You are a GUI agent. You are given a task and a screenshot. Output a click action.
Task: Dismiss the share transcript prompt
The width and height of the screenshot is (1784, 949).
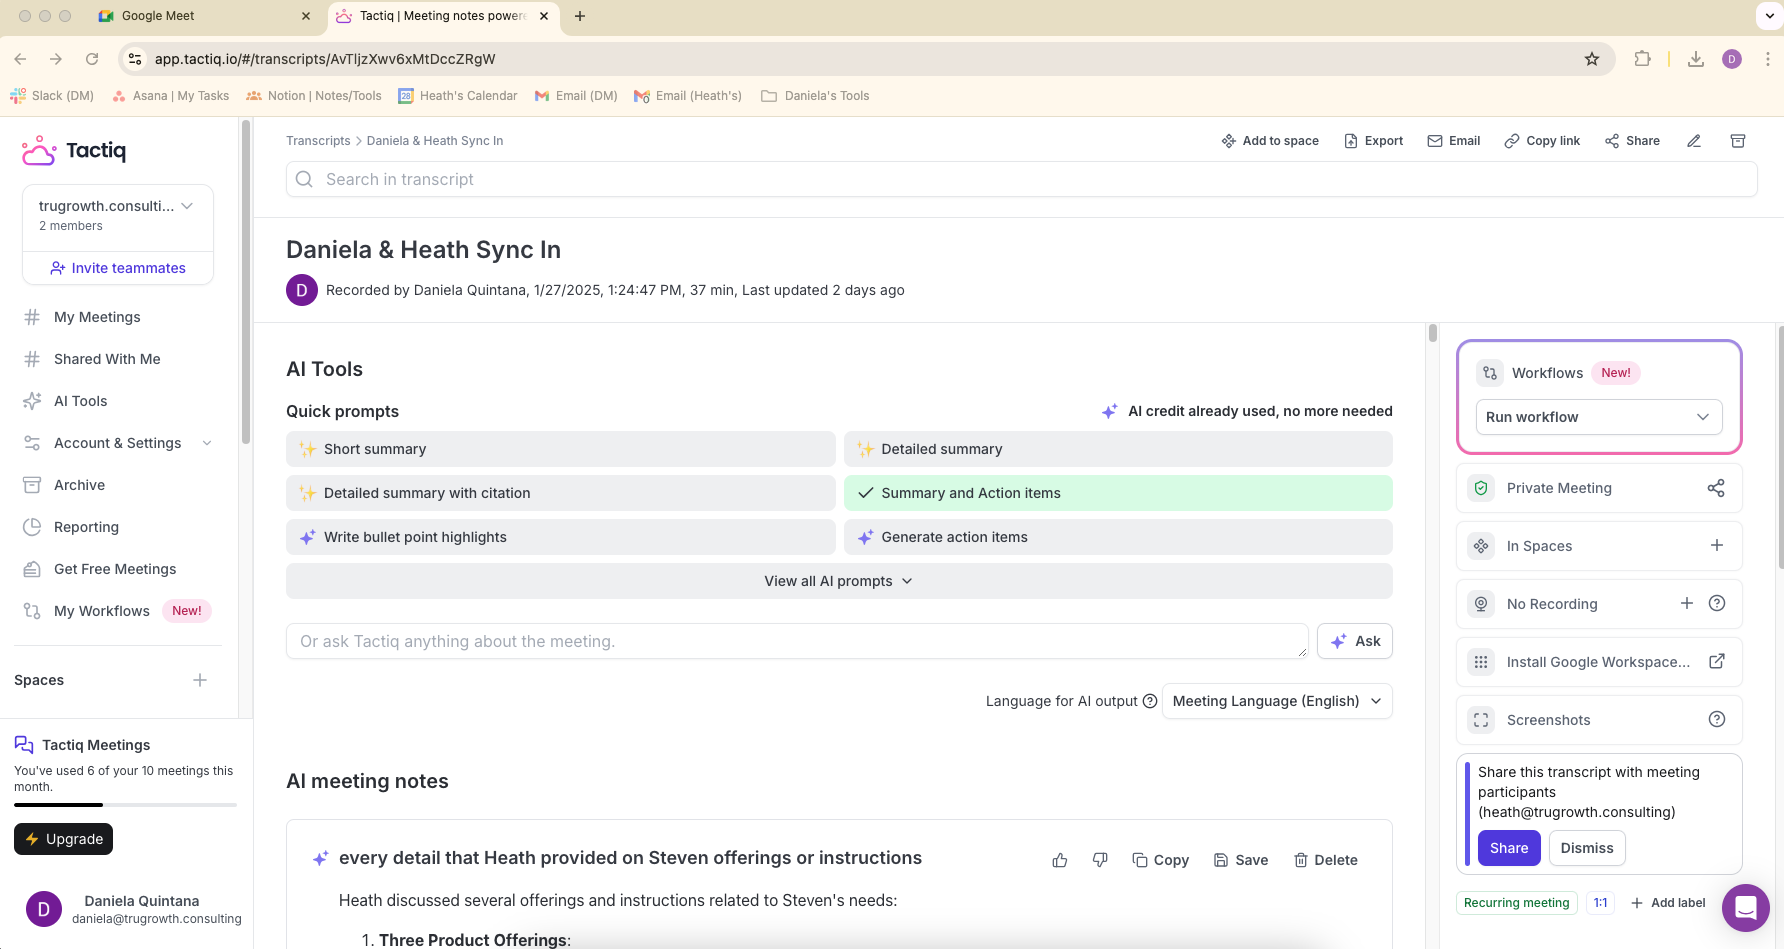tap(1587, 848)
